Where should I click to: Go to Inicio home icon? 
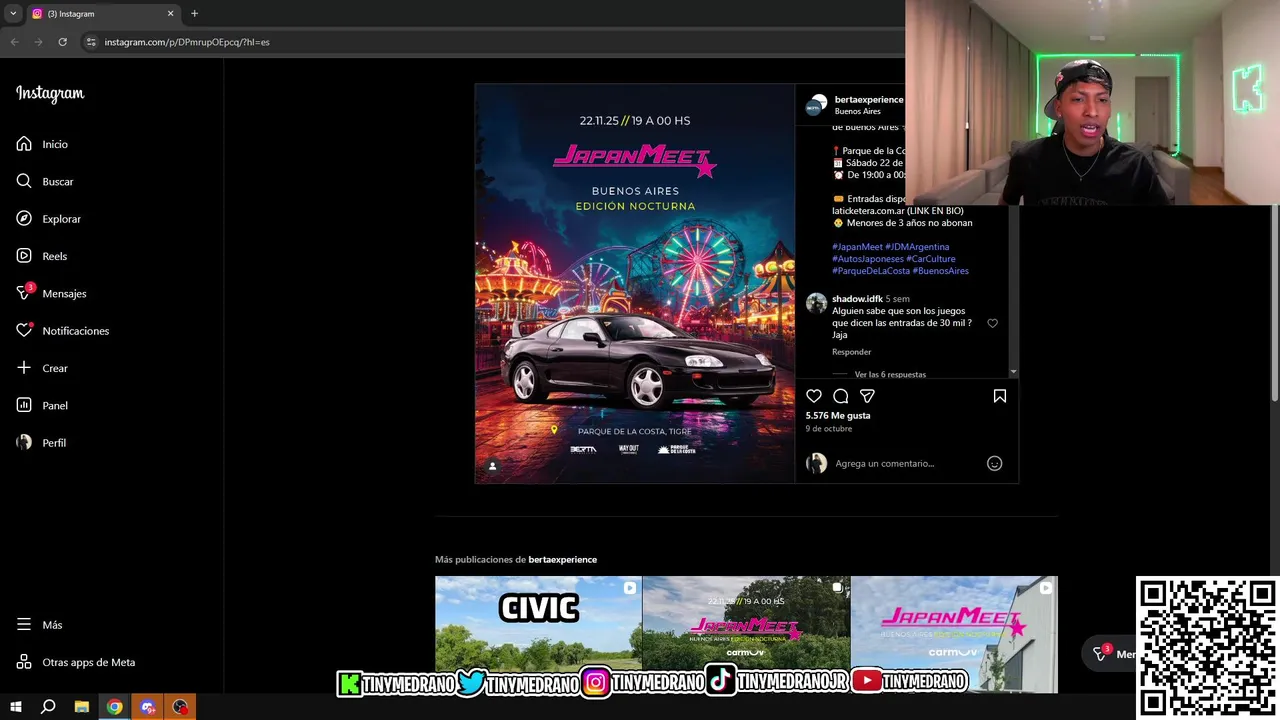pyautogui.click(x=24, y=144)
